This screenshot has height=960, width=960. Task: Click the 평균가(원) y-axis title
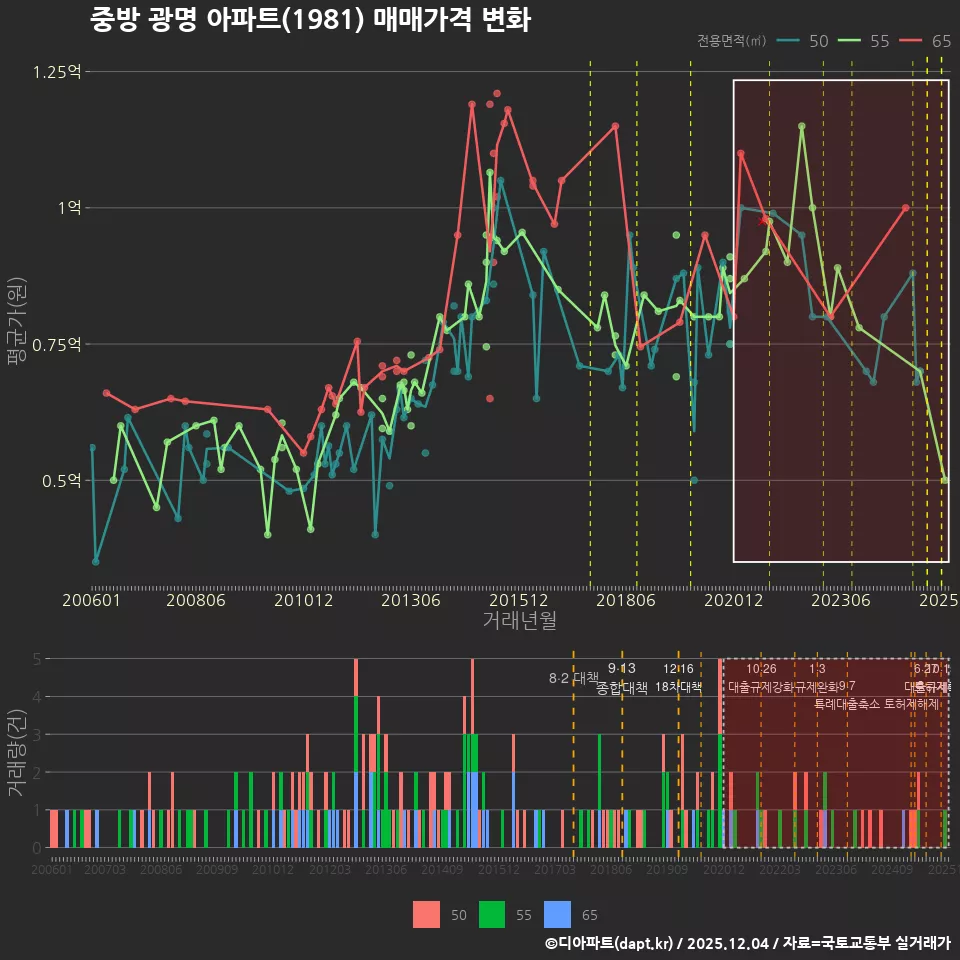pos(16,322)
